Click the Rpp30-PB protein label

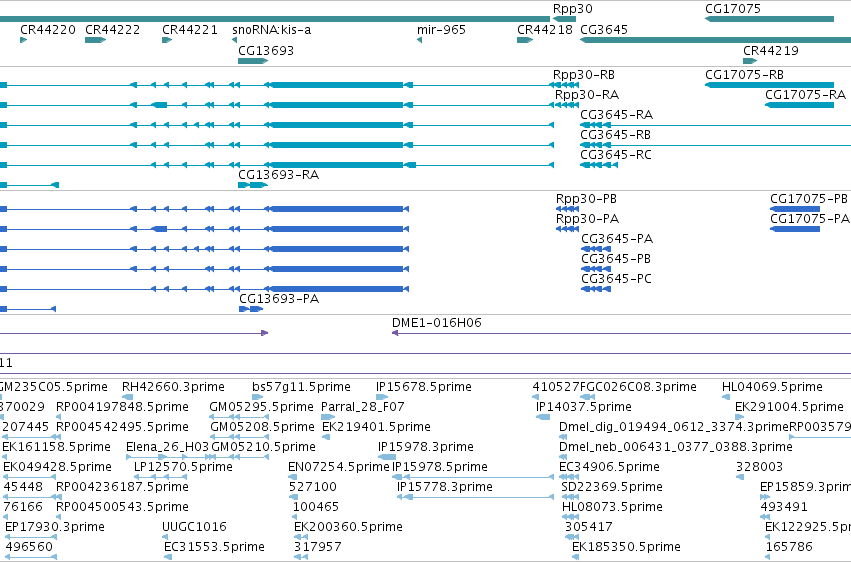tap(586, 199)
